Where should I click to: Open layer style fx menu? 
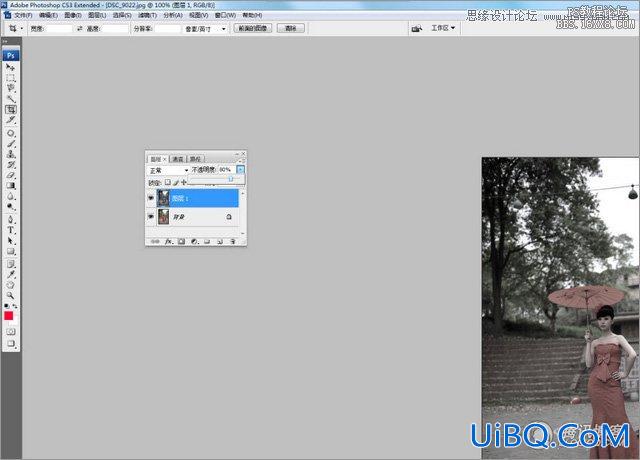point(169,242)
